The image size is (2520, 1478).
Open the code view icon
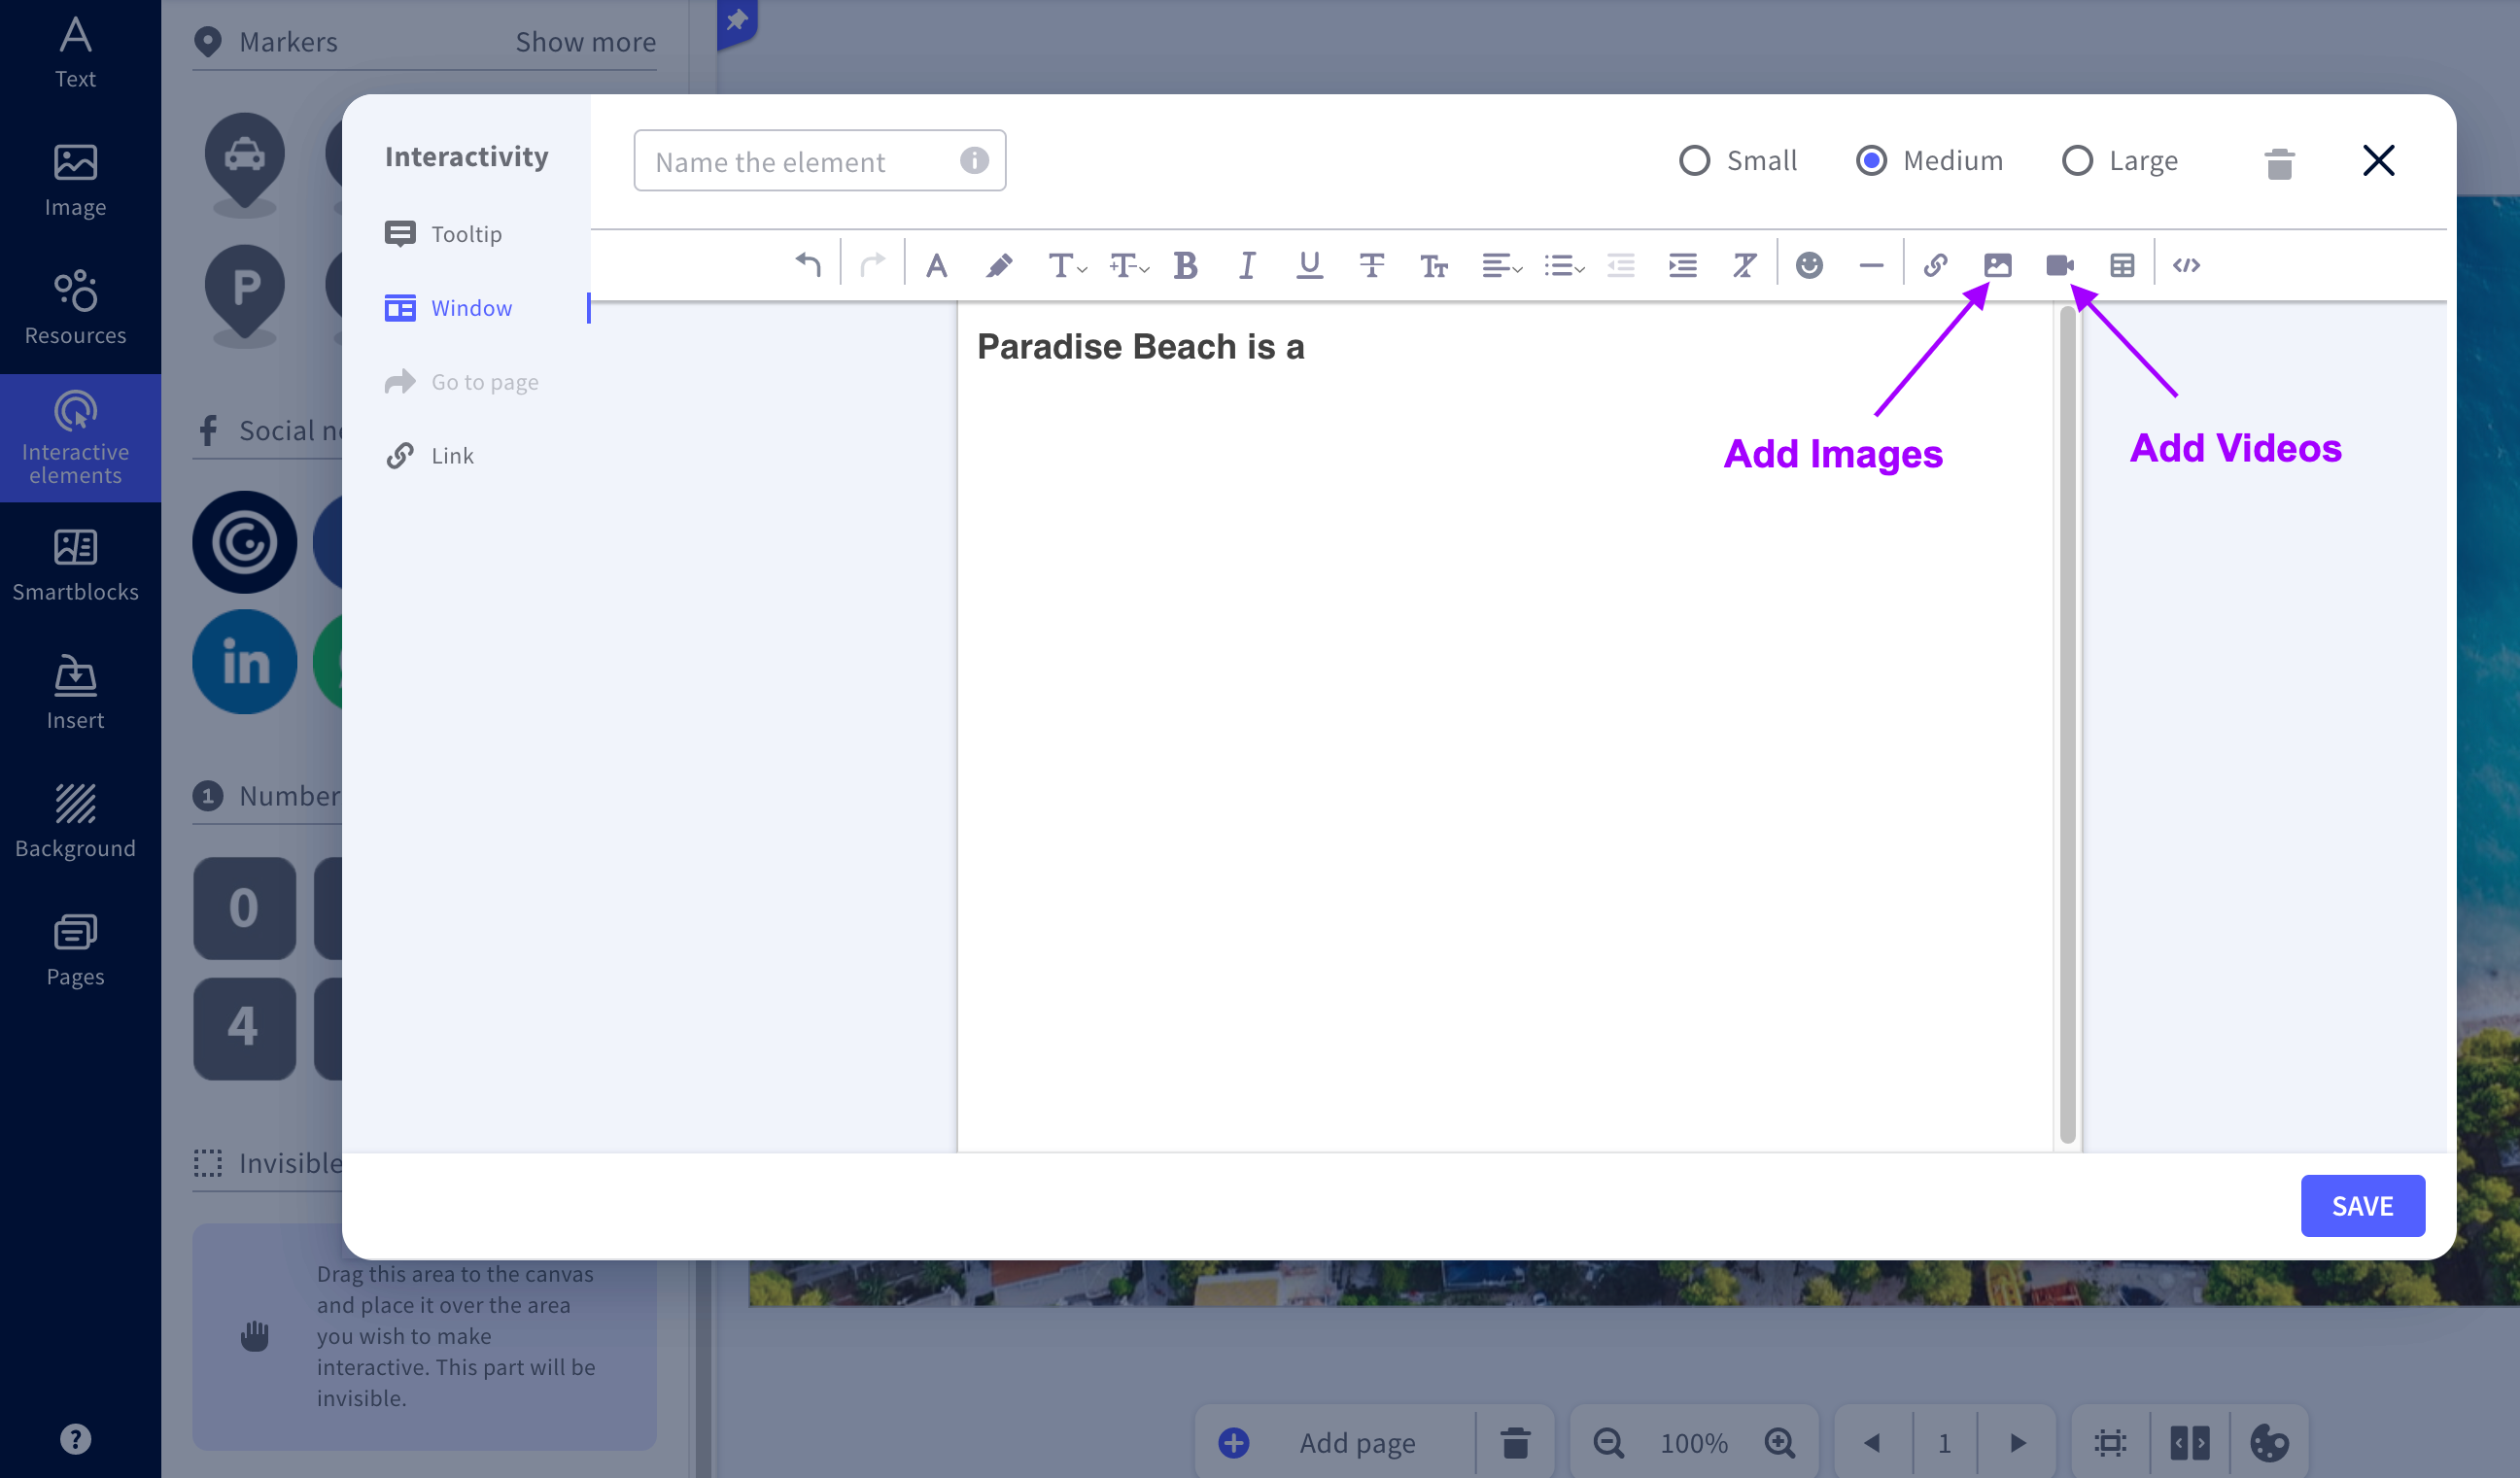(x=2186, y=265)
